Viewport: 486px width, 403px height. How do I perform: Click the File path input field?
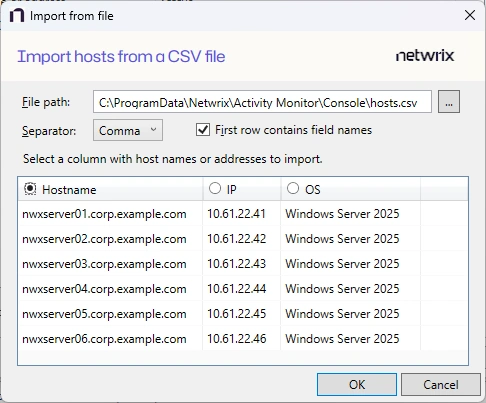point(262,102)
